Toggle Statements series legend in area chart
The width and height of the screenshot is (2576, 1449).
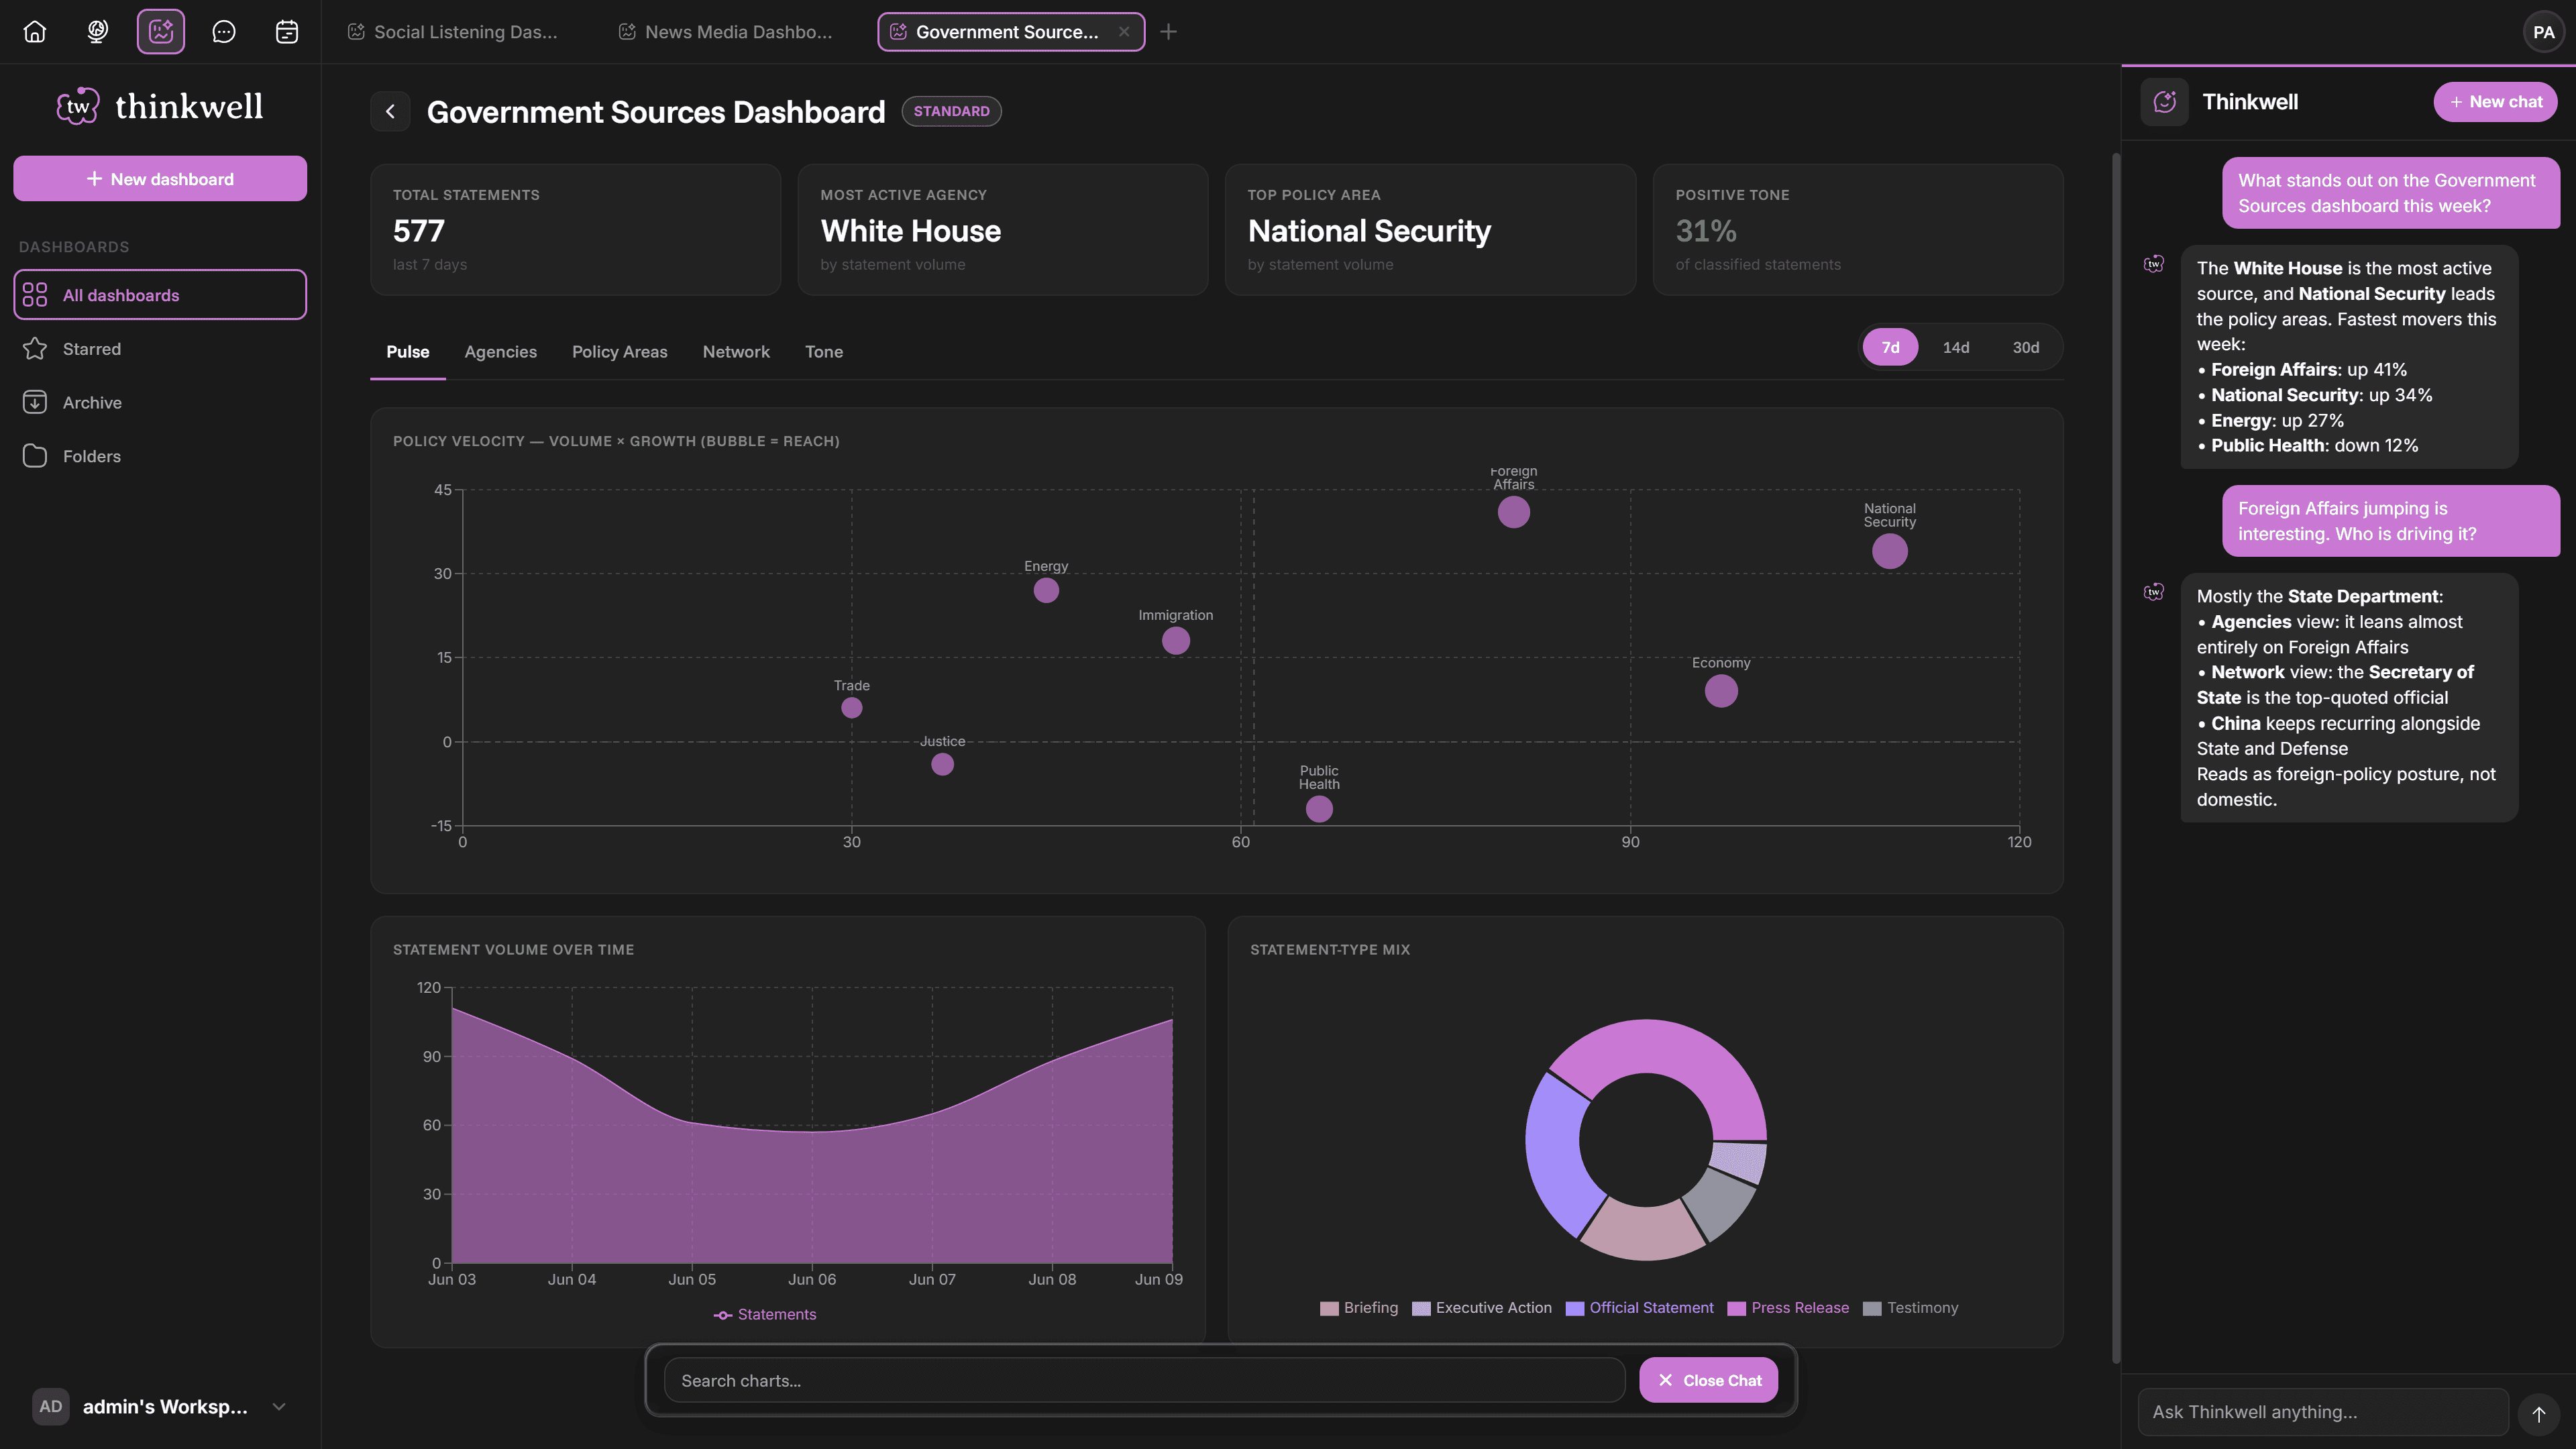(765, 1315)
